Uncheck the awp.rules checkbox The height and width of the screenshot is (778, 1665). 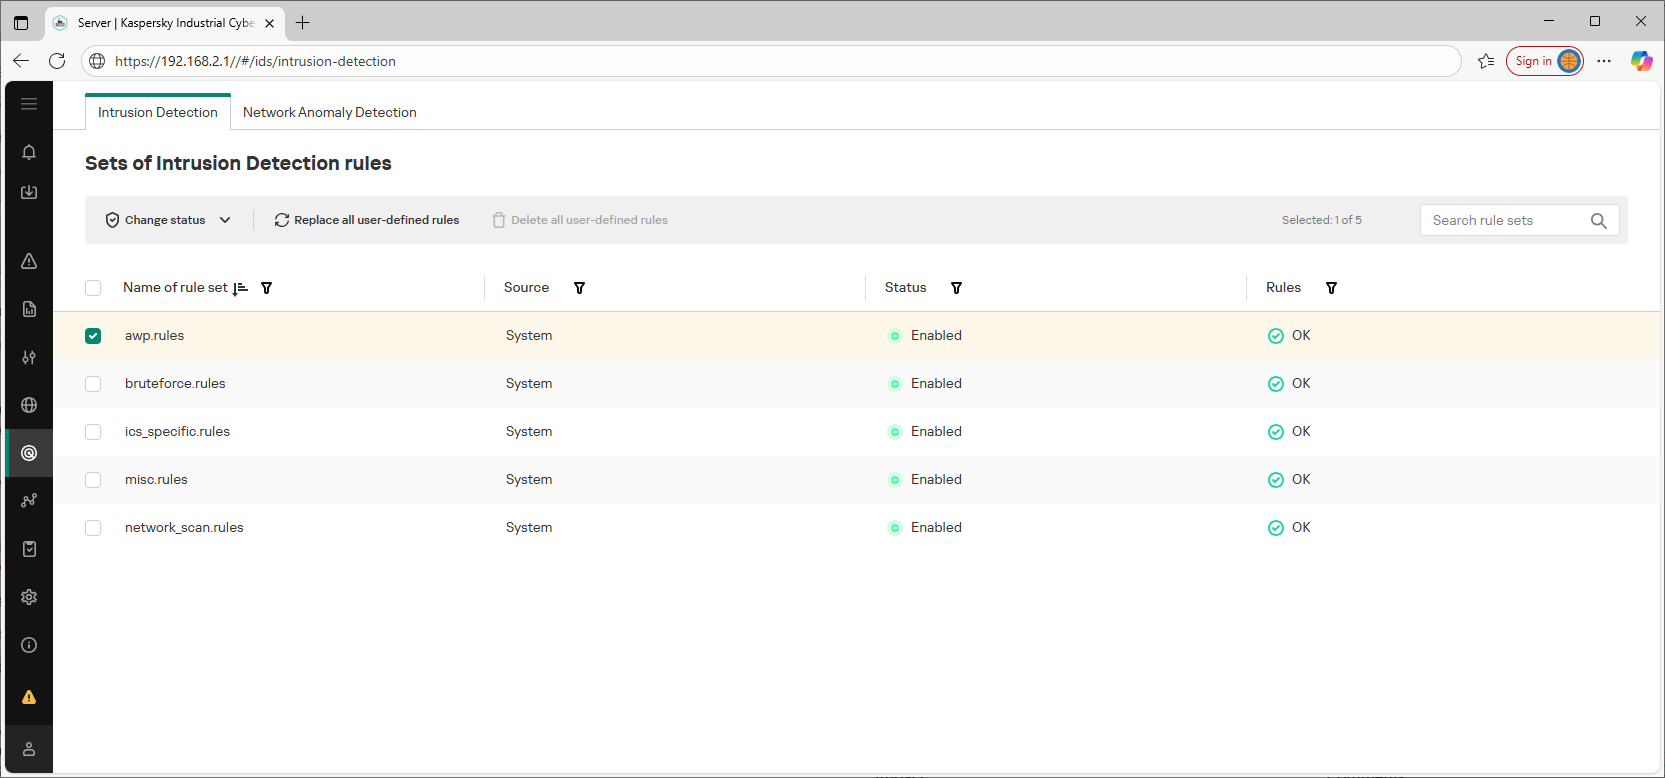tap(93, 336)
